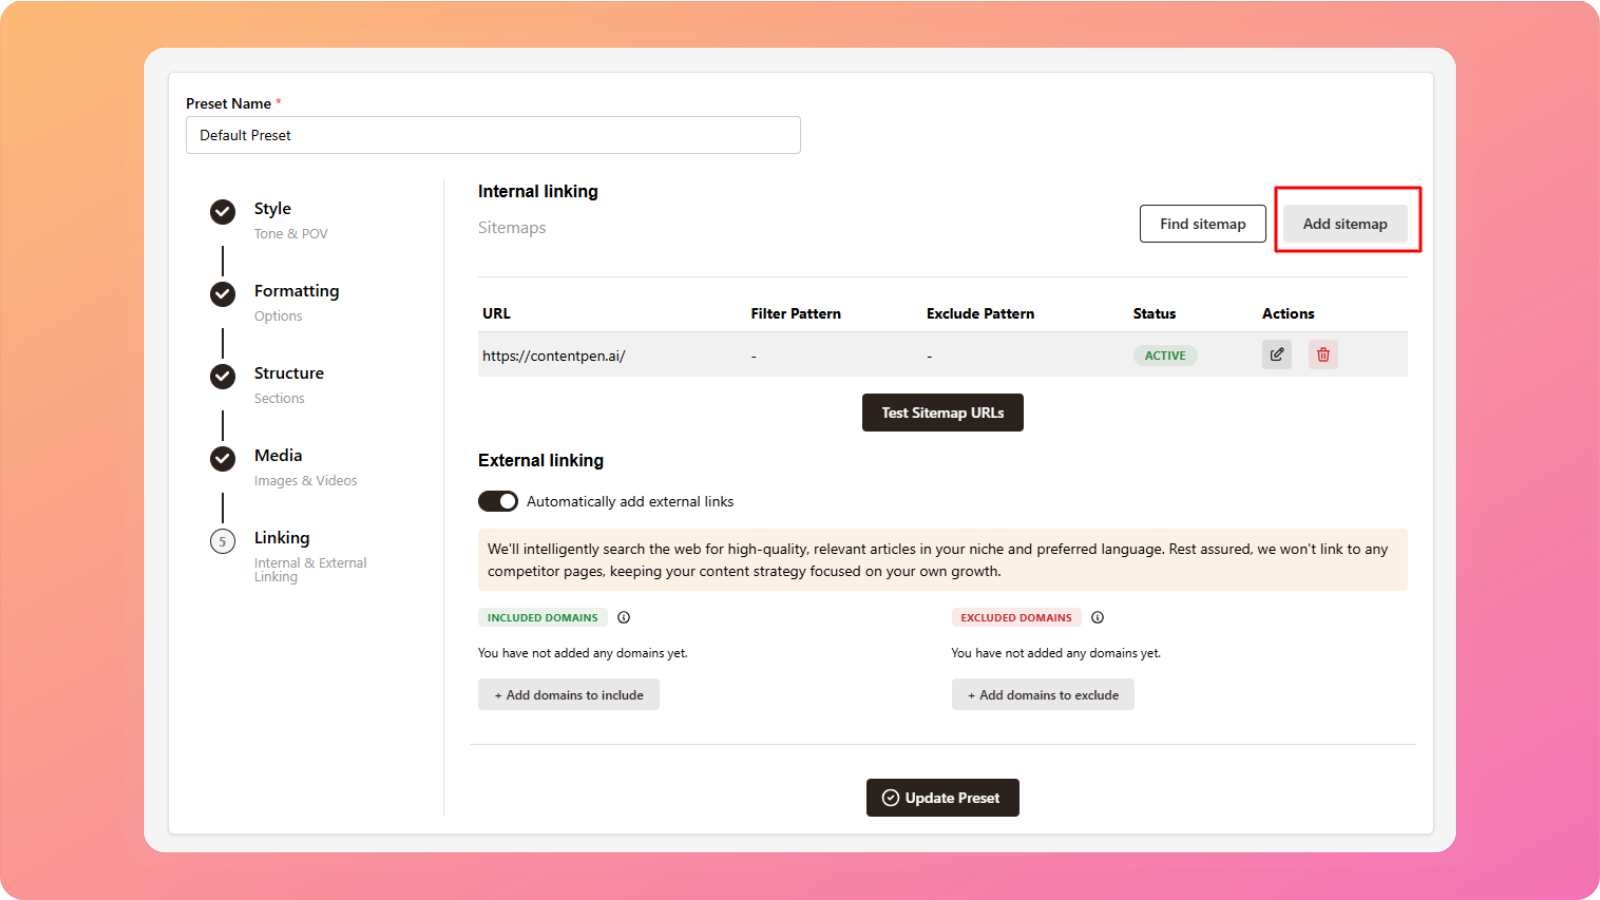This screenshot has width=1600, height=900.
Task: Open the Style Tone & POV step
Action: click(273, 209)
